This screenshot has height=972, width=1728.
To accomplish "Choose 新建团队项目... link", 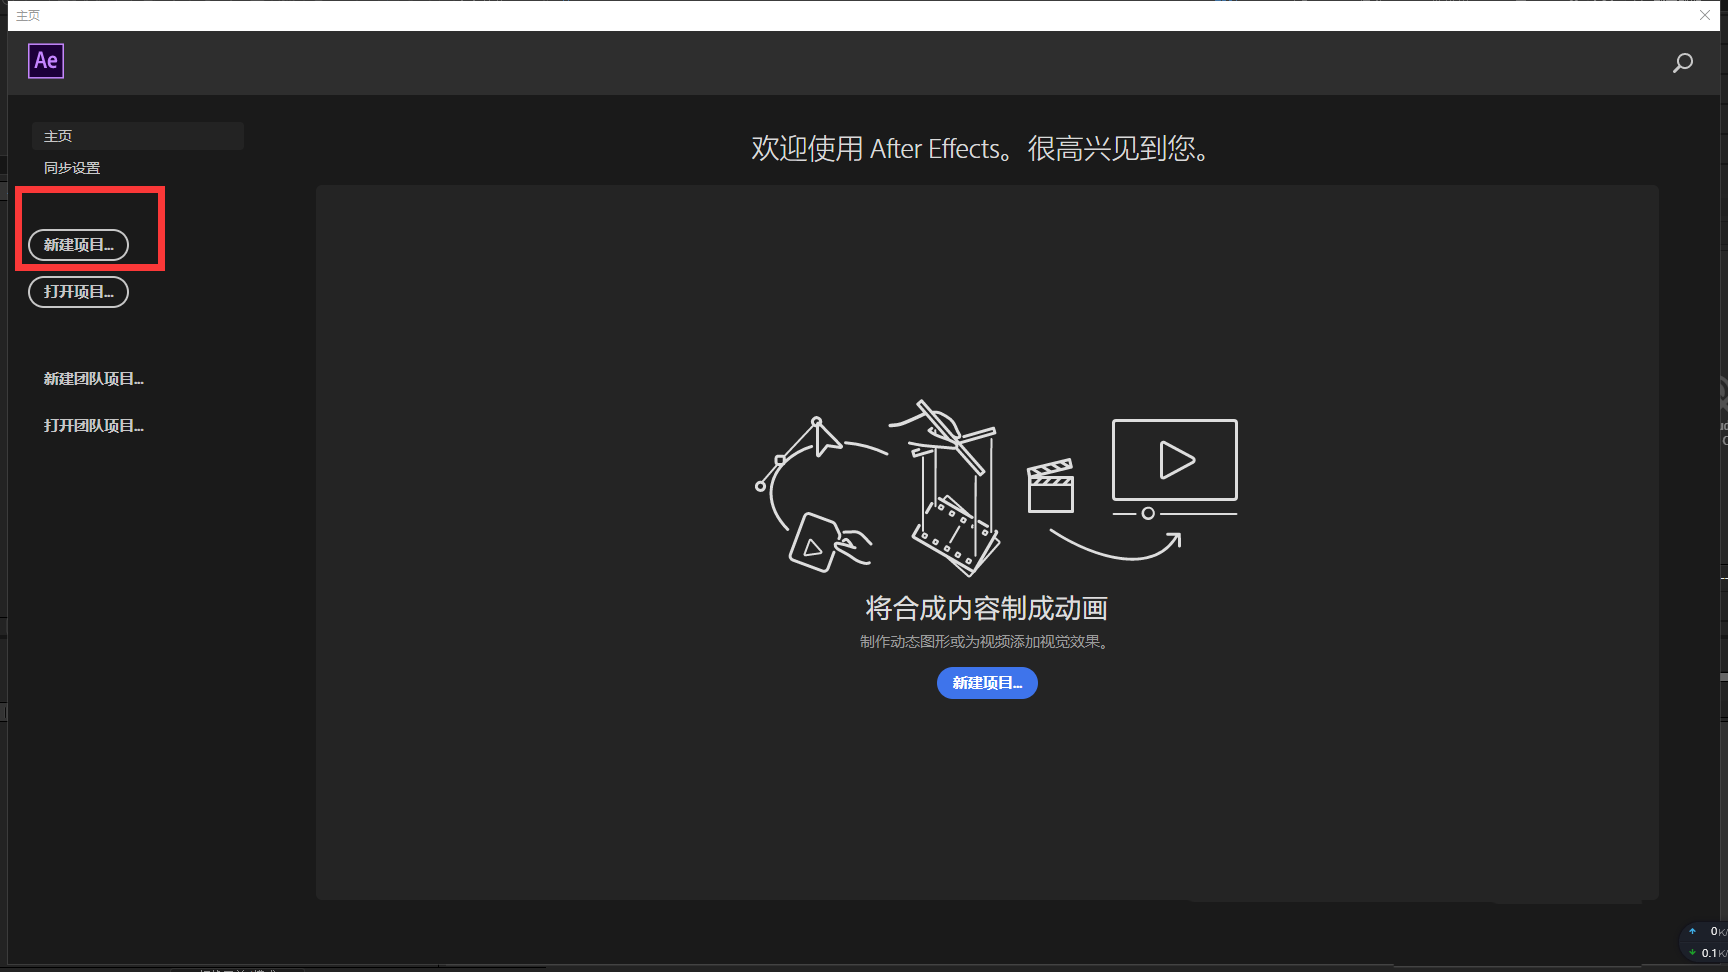I will (x=94, y=379).
